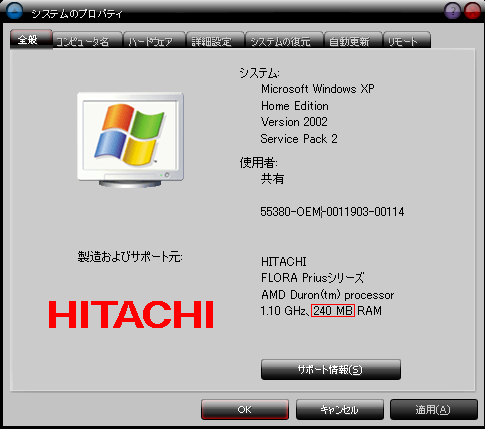The height and width of the screenshot is (429, 485).
Task: Click the 'Home Edition' line
Action: tap(295, 106)
